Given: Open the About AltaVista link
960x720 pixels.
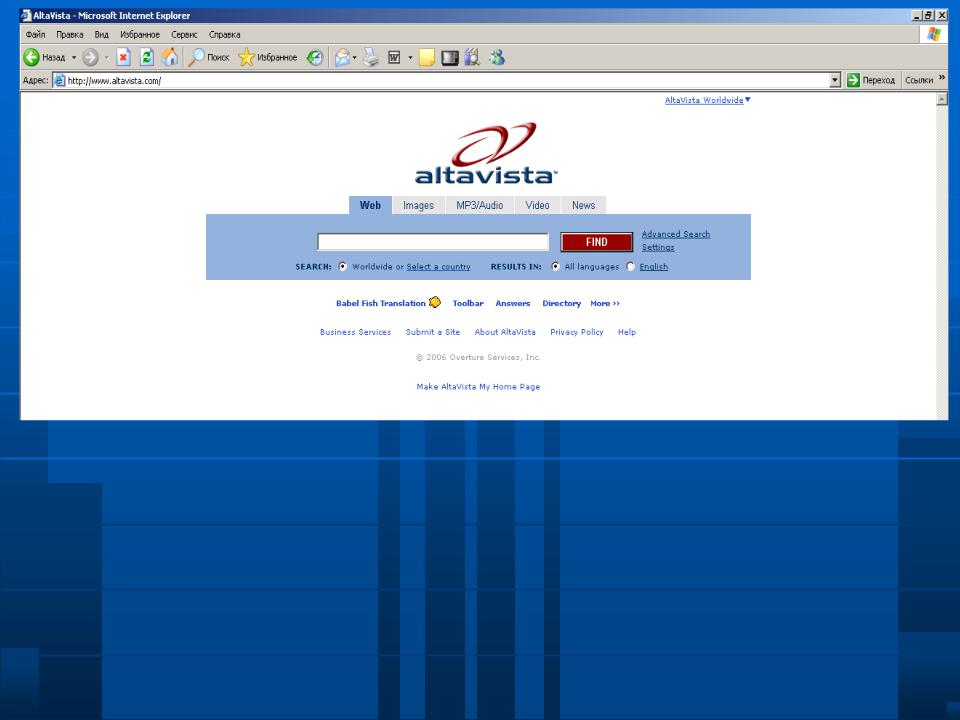Looking at the screenshot, I should [x=505, y=332].
